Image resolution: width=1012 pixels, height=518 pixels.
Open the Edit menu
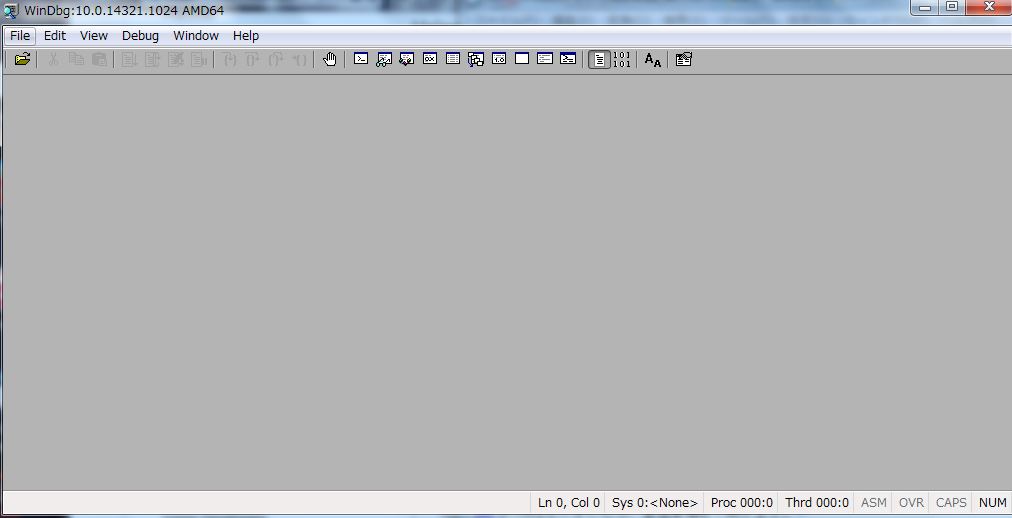(x=55, y=35)
